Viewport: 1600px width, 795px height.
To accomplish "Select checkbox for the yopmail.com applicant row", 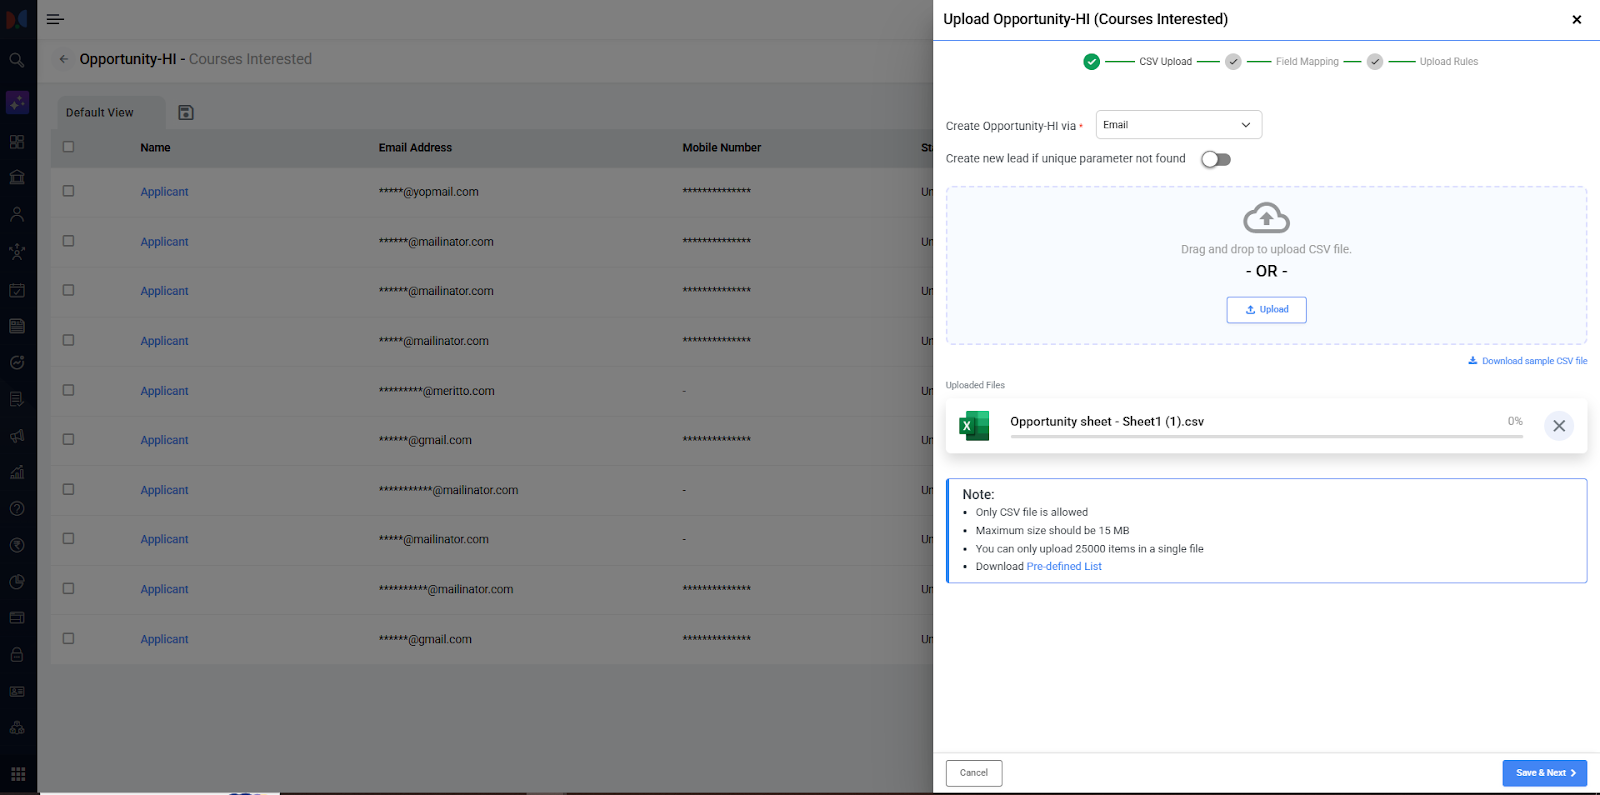I will [68, 191].
